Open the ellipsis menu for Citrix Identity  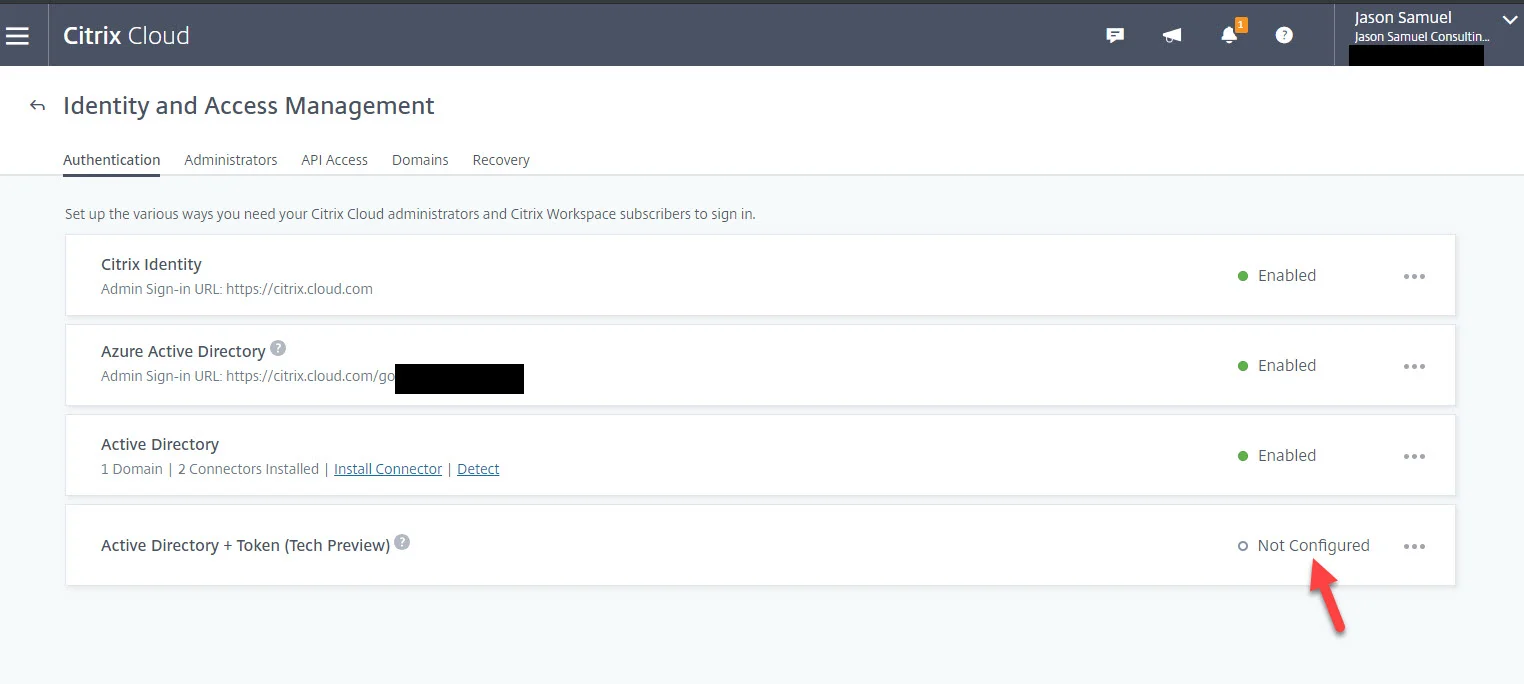(x=1414, y=276)
